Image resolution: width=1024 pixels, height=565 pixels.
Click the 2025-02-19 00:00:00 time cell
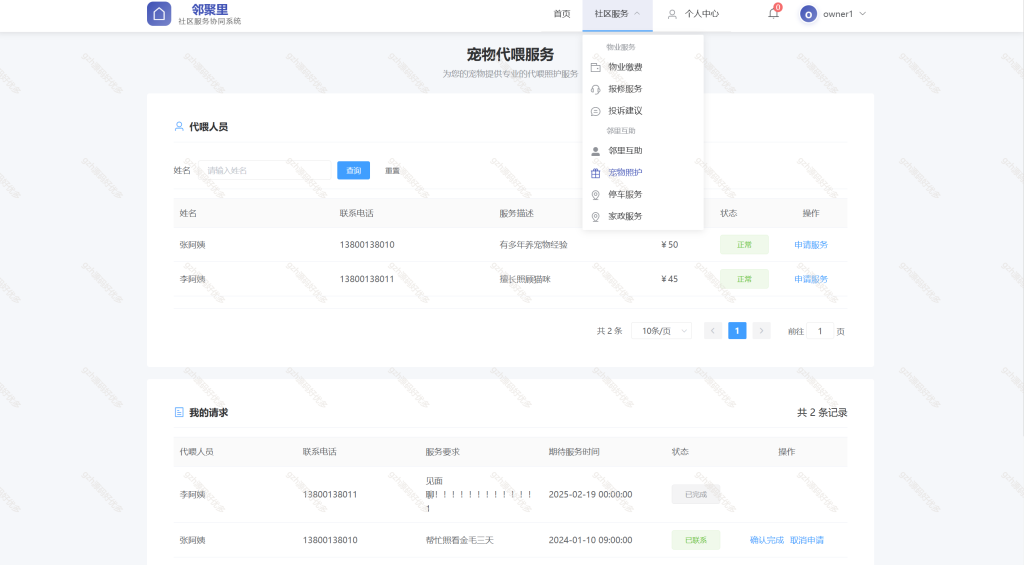pyautogui.click(x=590, y=494)
